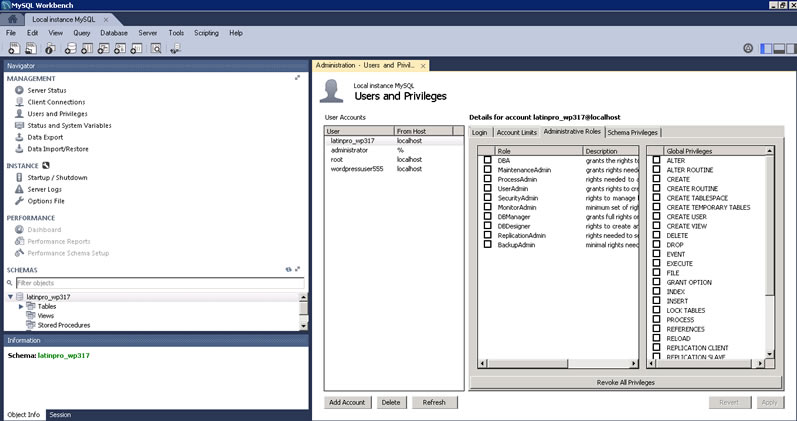Expand the Tables node
The image size is (797, 421).
pos(21,306)
